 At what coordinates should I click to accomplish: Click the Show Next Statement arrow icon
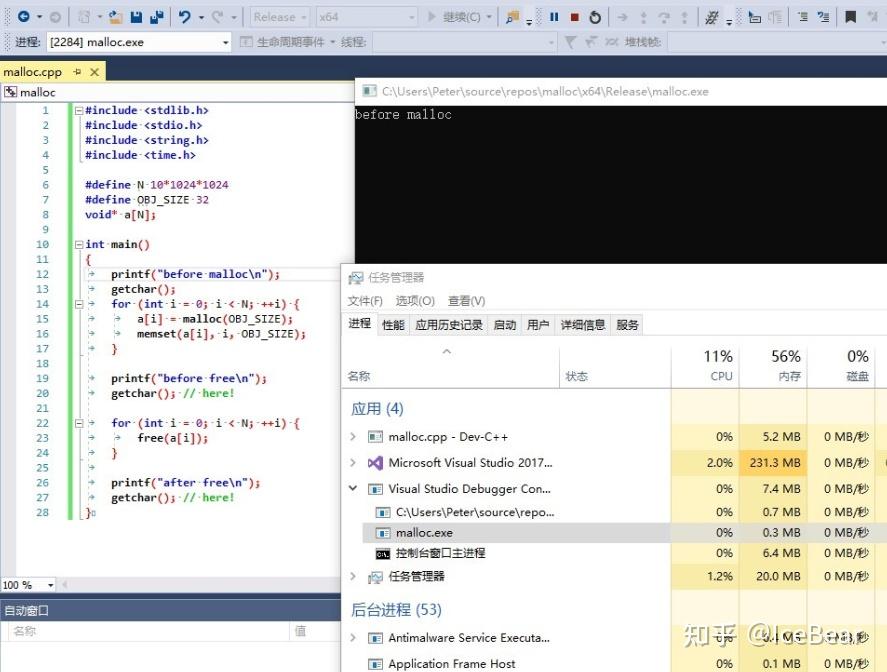tap(622, 17)
